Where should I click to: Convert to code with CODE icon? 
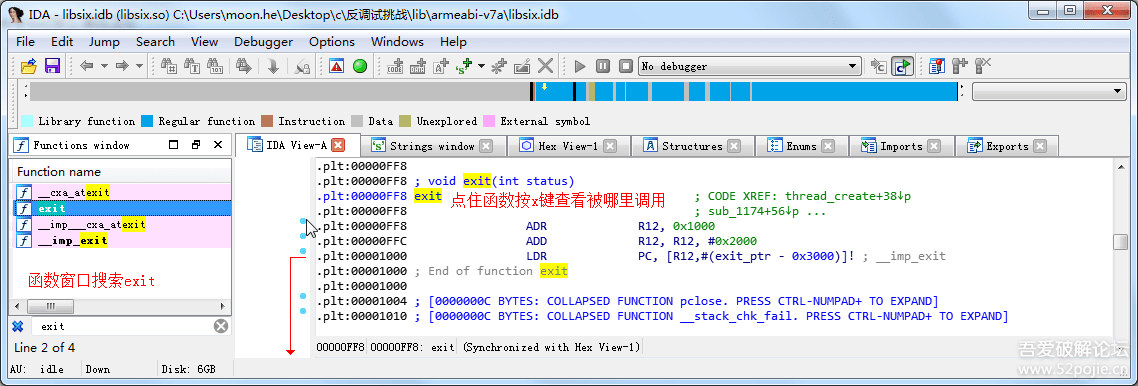click(x=396, y=66)
